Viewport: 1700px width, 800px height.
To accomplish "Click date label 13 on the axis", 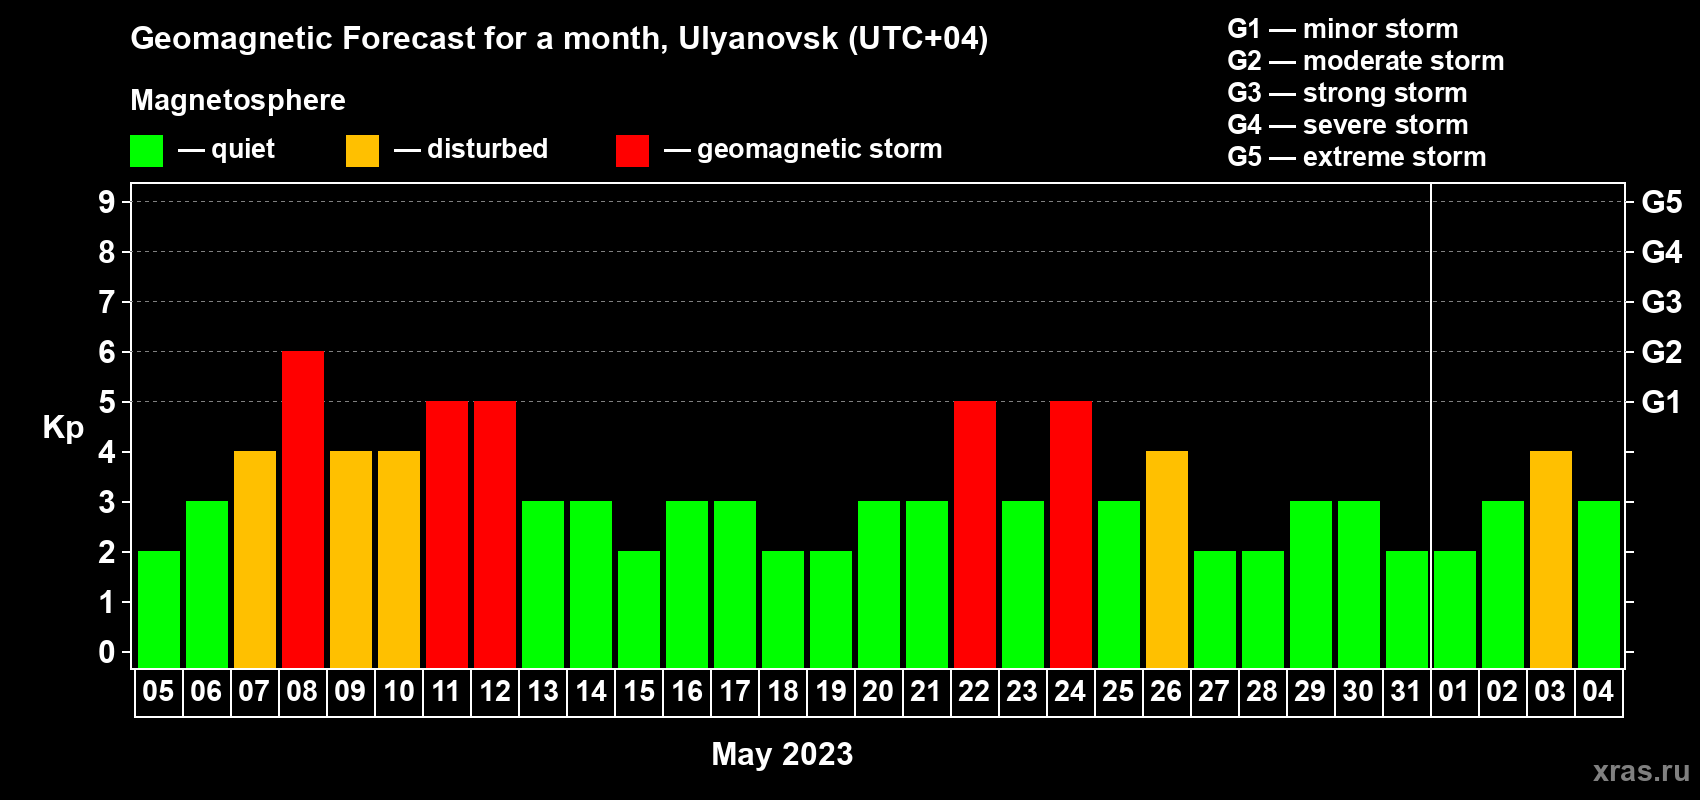I will click(543, 692).
